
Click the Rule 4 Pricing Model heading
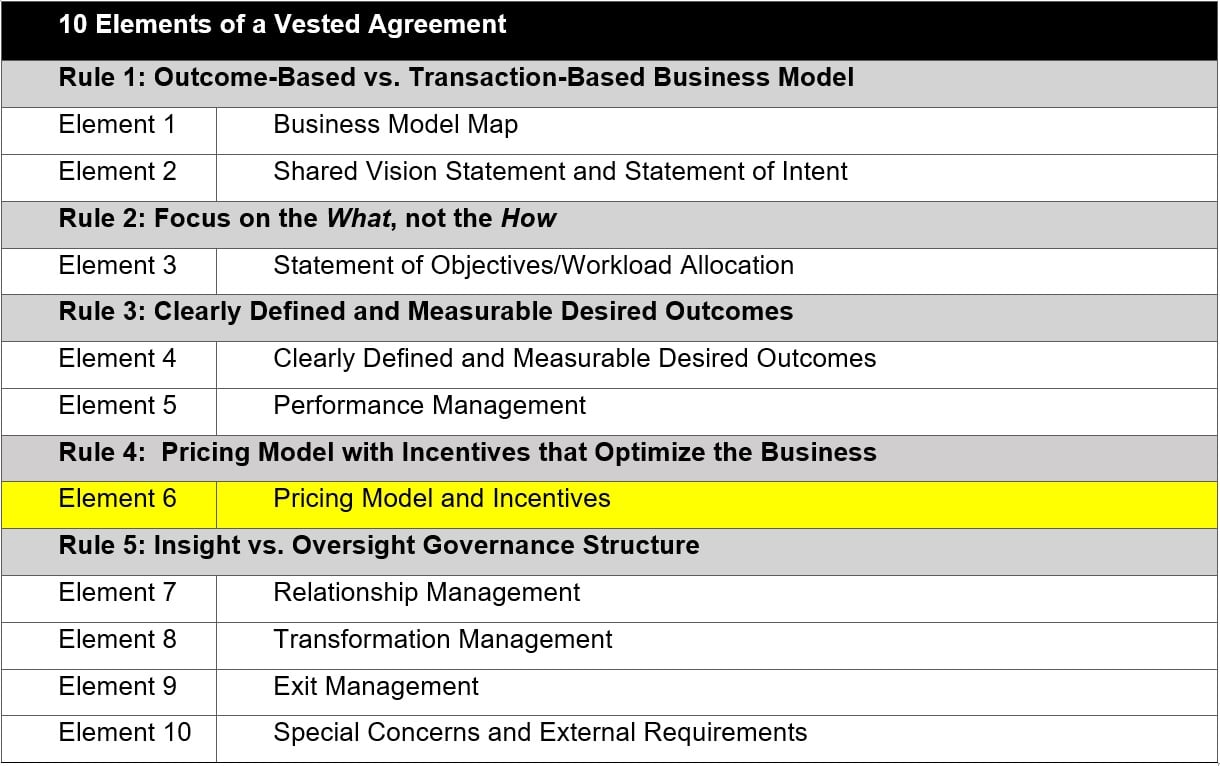pyautogui.click(x=467, y=453)
